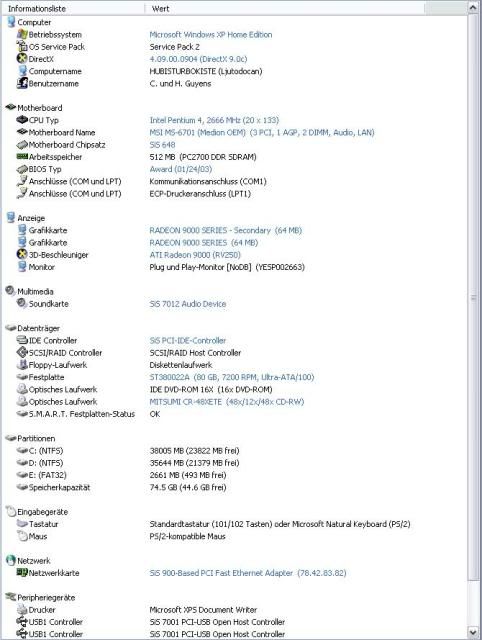Open the ST380022A hard disk link

point(232,378)
